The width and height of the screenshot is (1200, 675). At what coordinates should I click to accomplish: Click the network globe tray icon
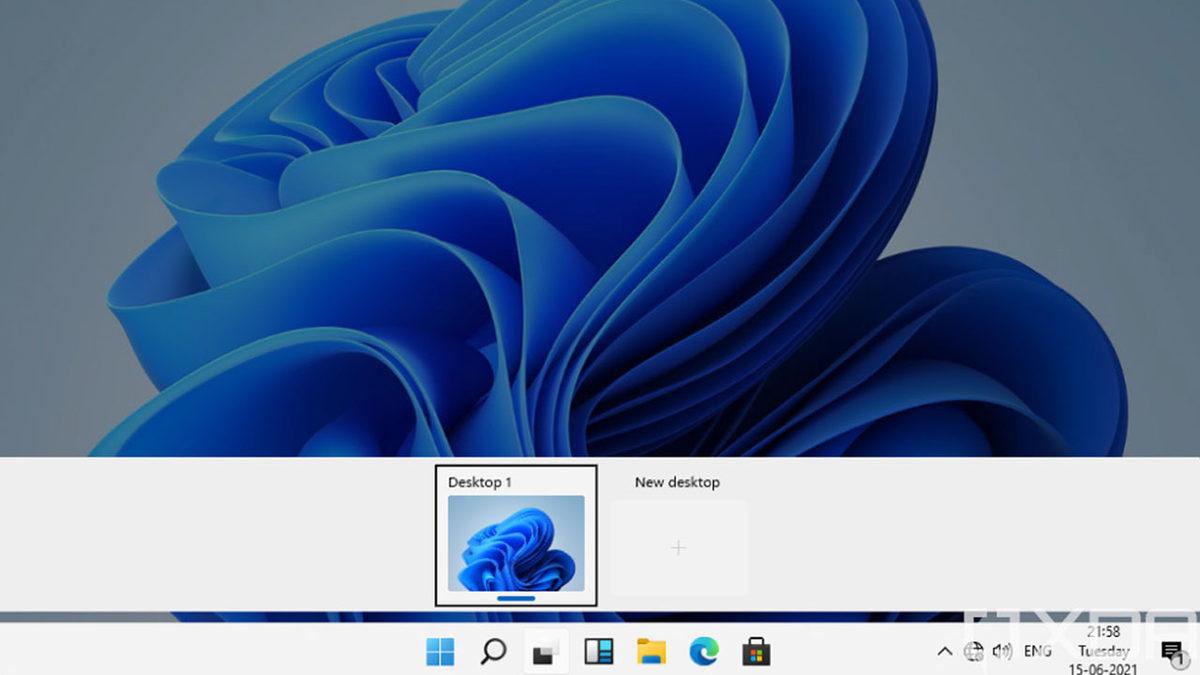(x=975, y=651)
